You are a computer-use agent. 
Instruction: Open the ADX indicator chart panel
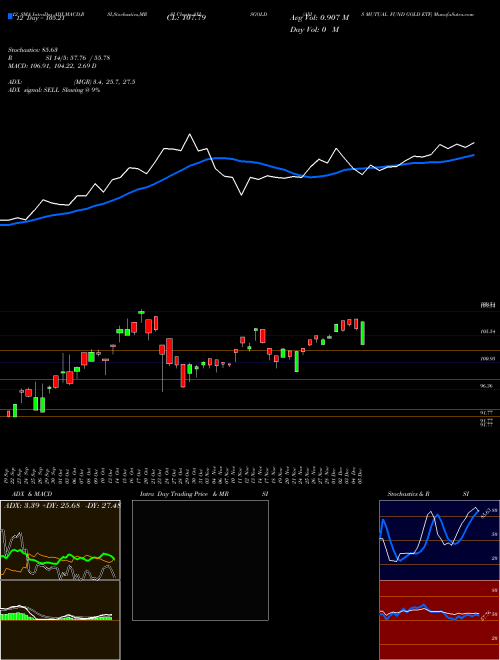point(60,540)
